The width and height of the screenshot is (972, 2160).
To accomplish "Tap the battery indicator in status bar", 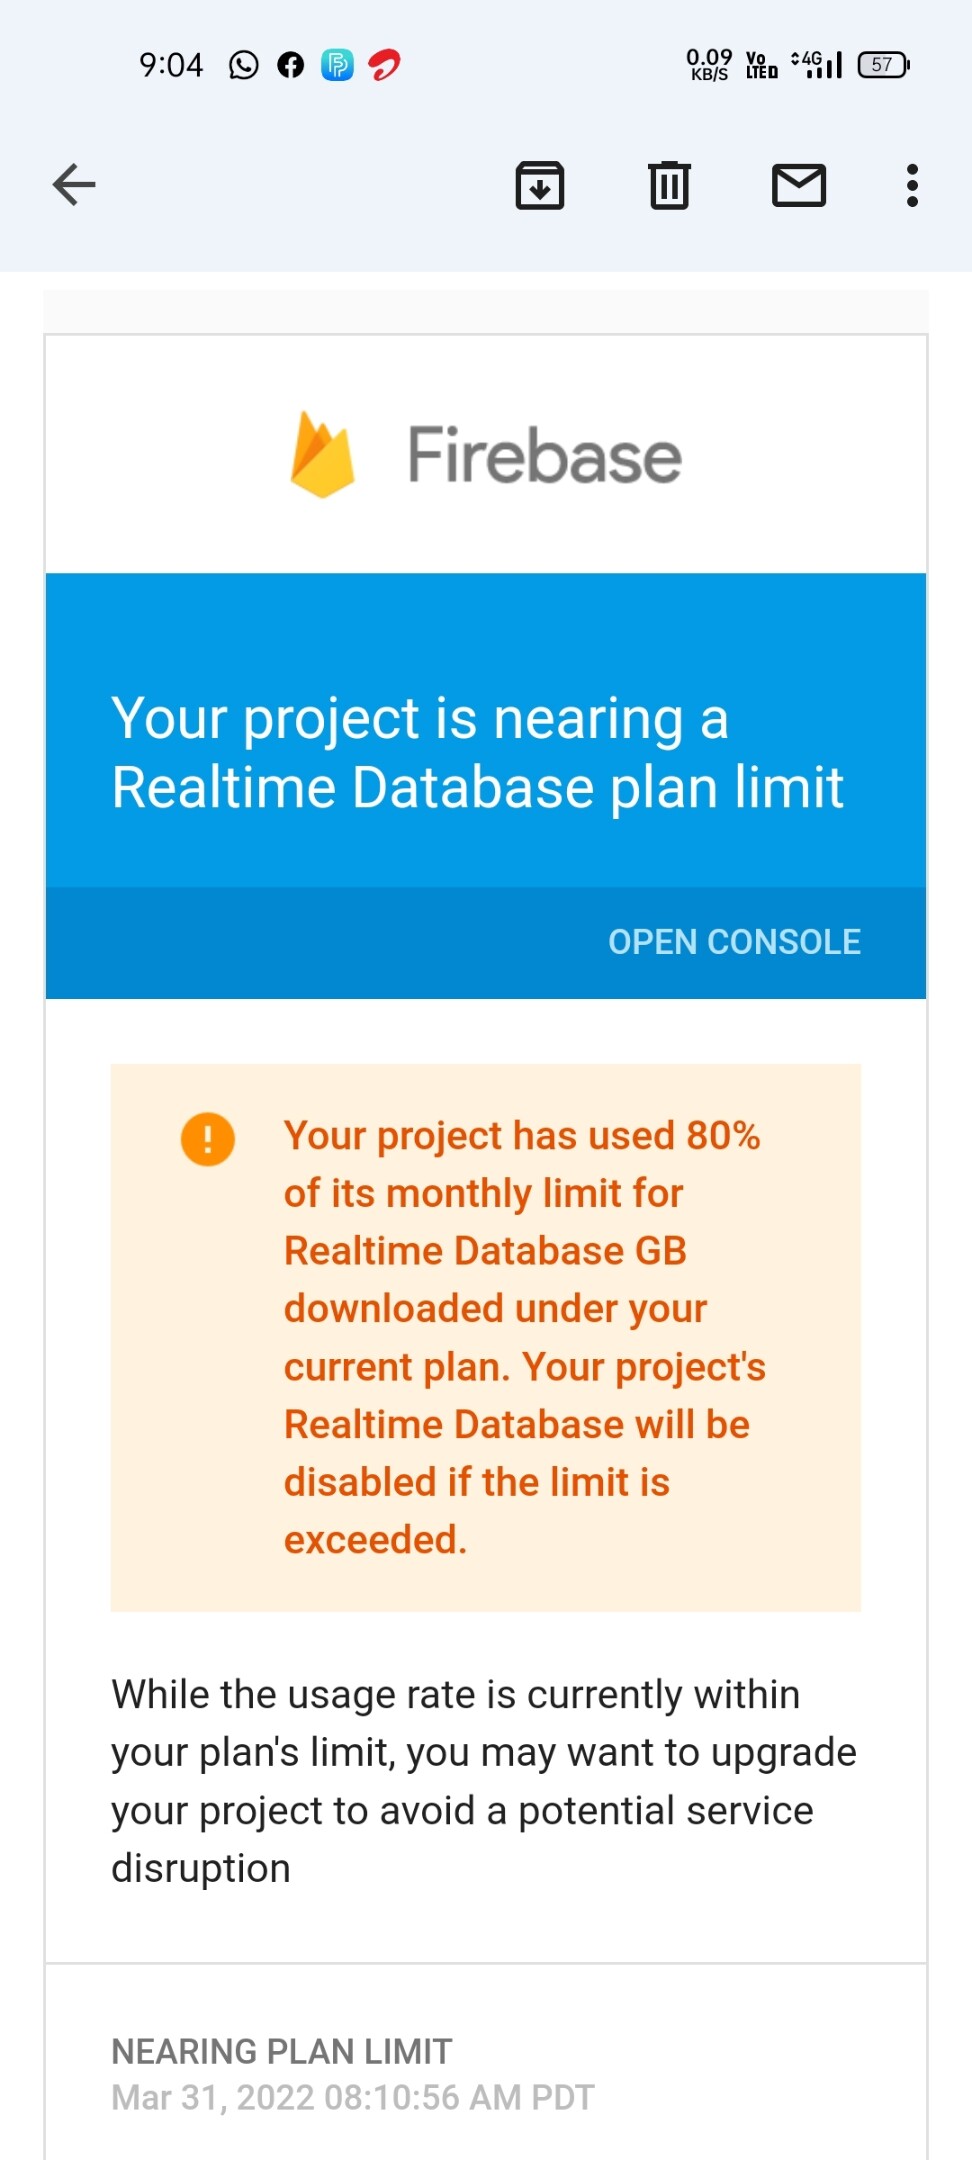I will click(x=883, y=65).
